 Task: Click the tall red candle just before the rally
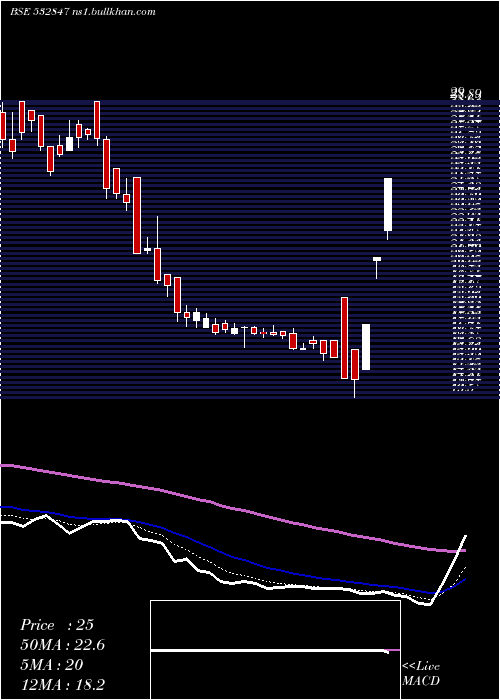point(344,338)
